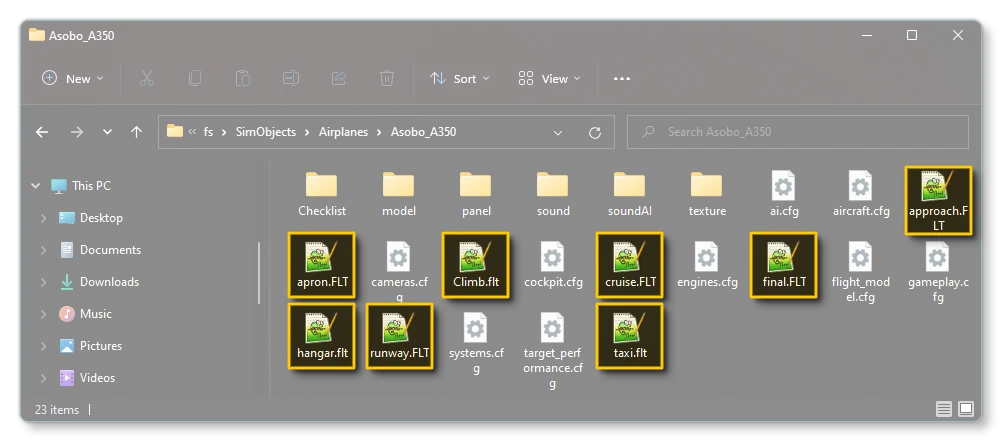Viewport: 1002px width, 442px height.
Task: Open Desktop in navigation pane
Action: click(x=91, y=218)
